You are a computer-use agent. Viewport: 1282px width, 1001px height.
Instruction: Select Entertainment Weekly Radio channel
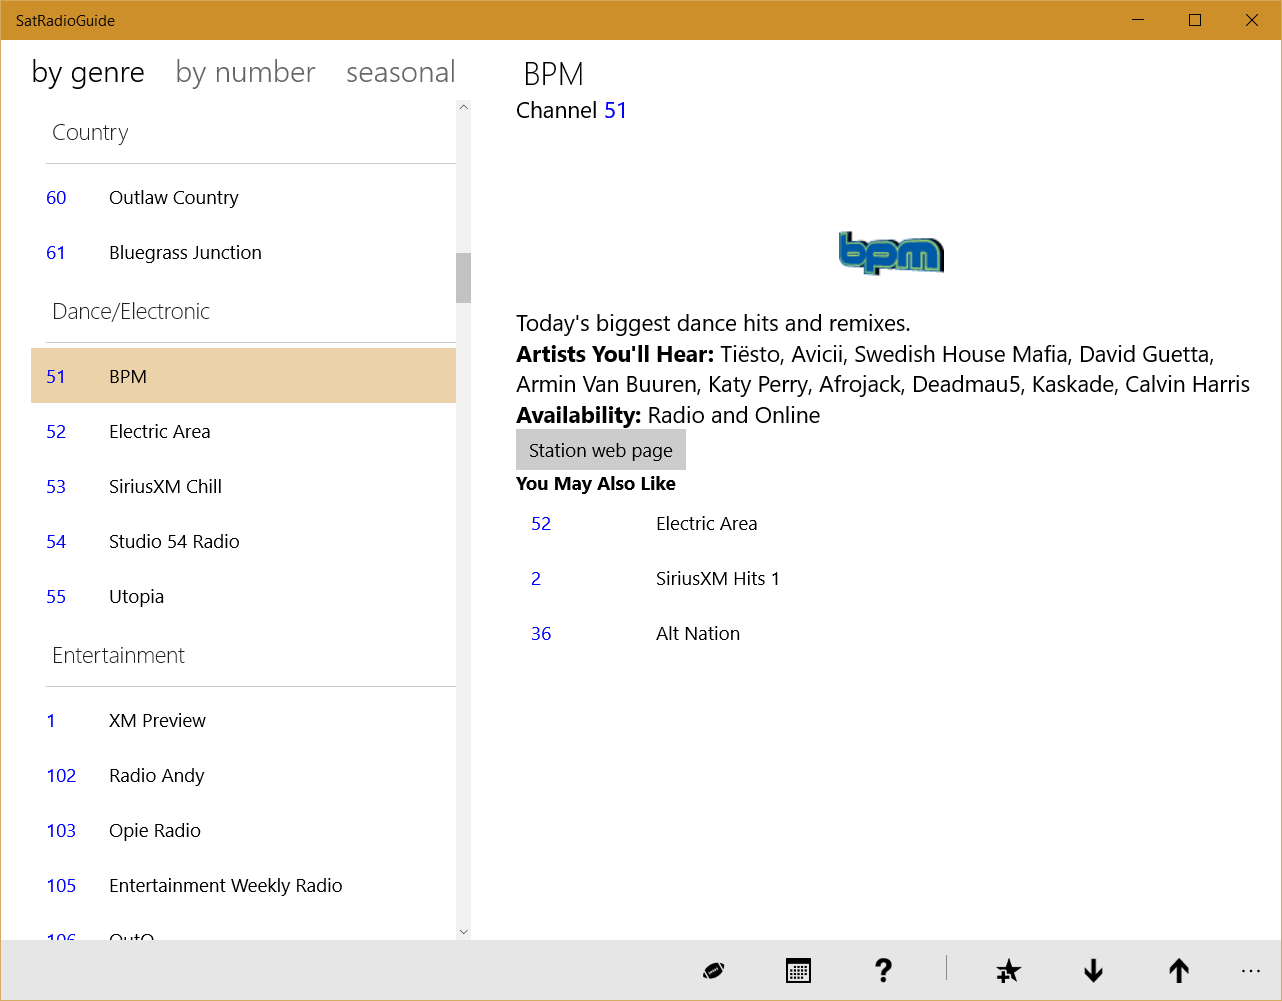225,886
